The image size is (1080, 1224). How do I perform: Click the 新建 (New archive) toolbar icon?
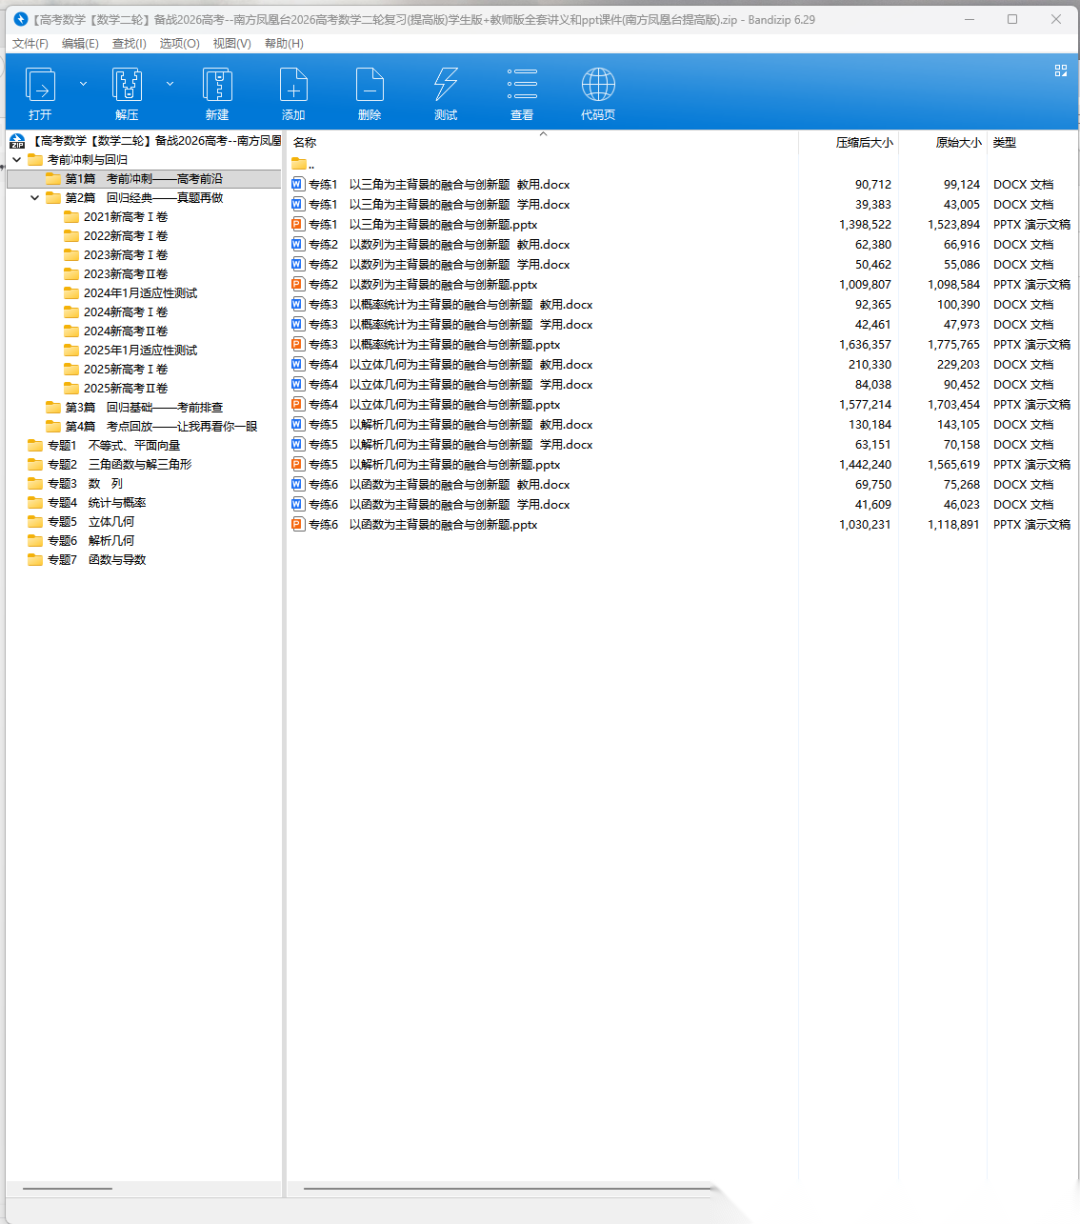(x=217, y=86)
